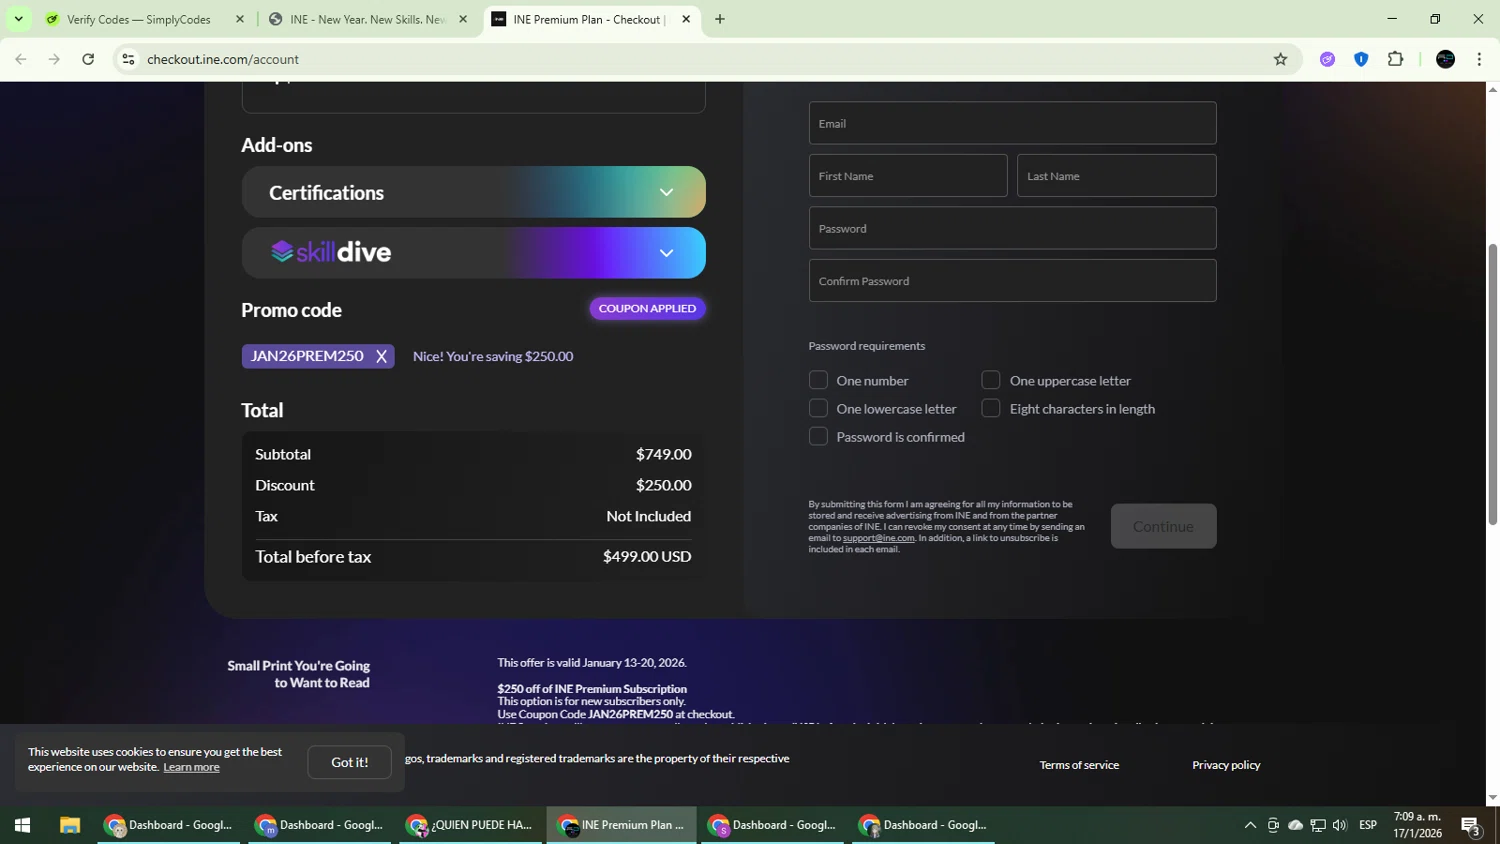Viewport: 1500px width, 844px height.
Task: Show hidden system tray icons
Action: coord(1250,825)
